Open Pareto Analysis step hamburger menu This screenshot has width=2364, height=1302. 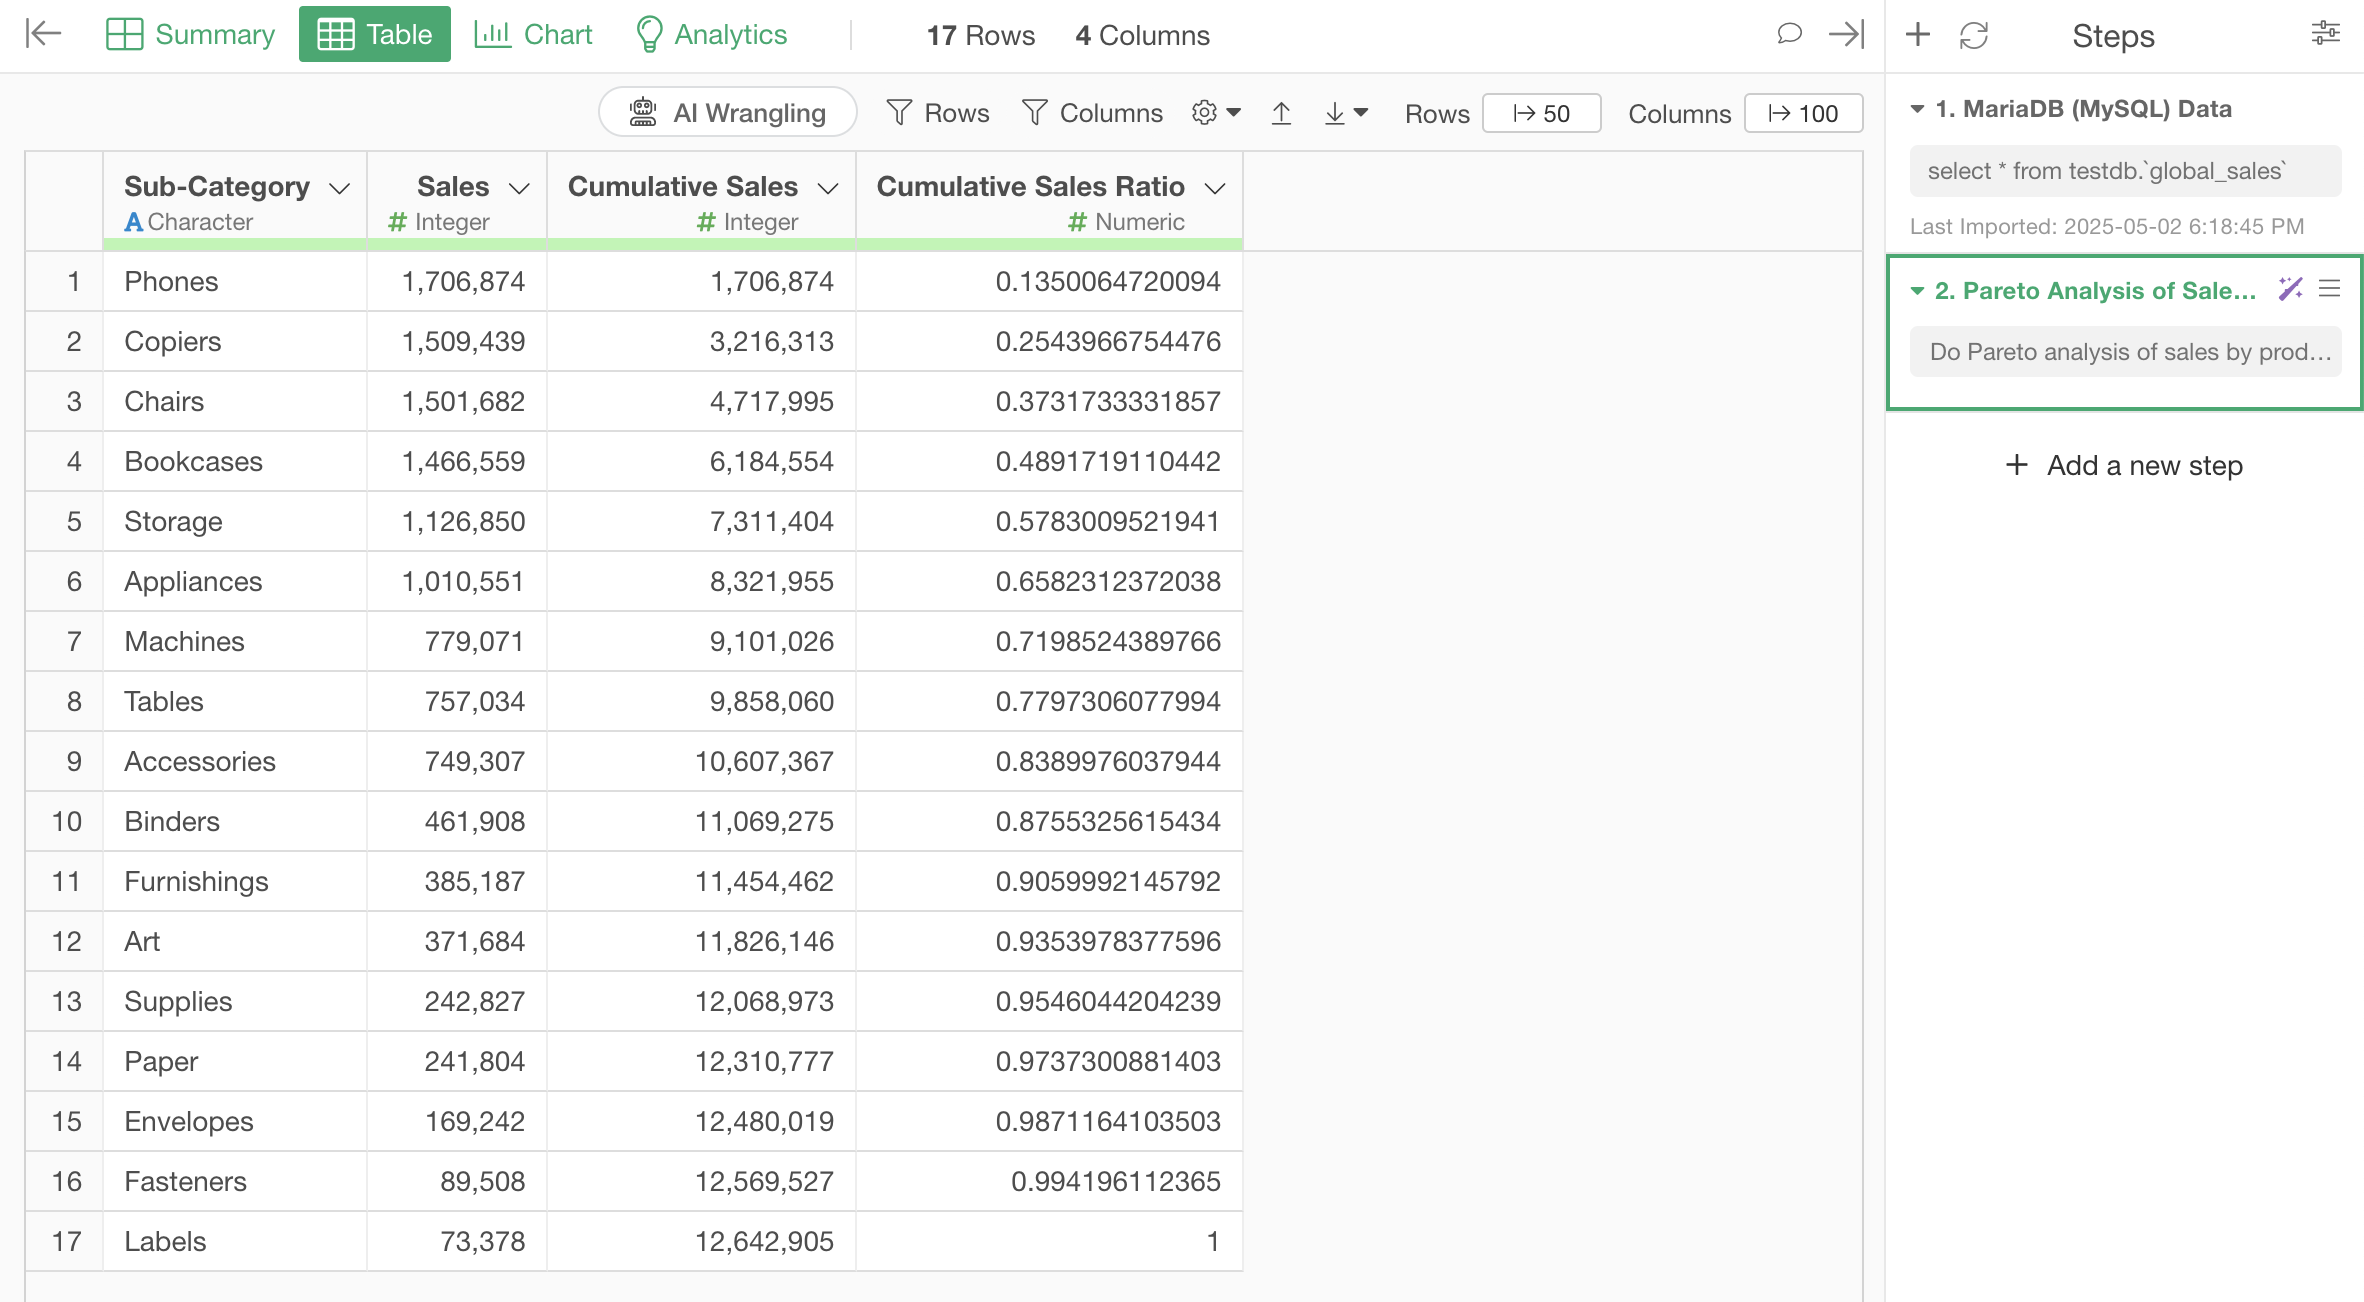click(2330, 289)
